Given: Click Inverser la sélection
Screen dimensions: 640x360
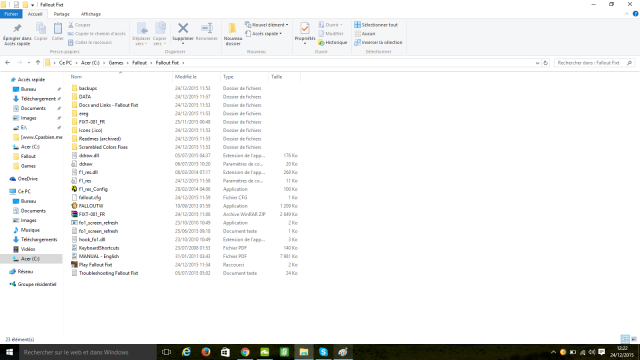Looking at the screenshot, I should pos(378,42).
